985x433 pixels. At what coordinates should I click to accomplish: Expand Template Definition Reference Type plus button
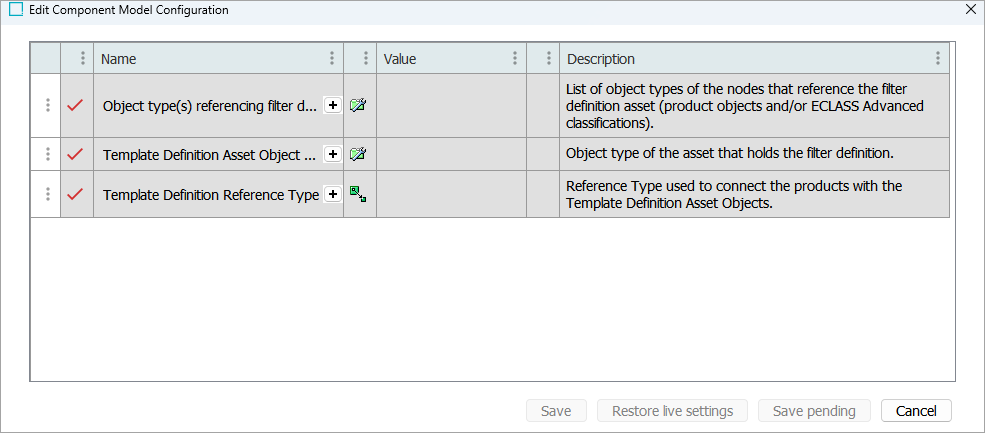tap(332, 194)
